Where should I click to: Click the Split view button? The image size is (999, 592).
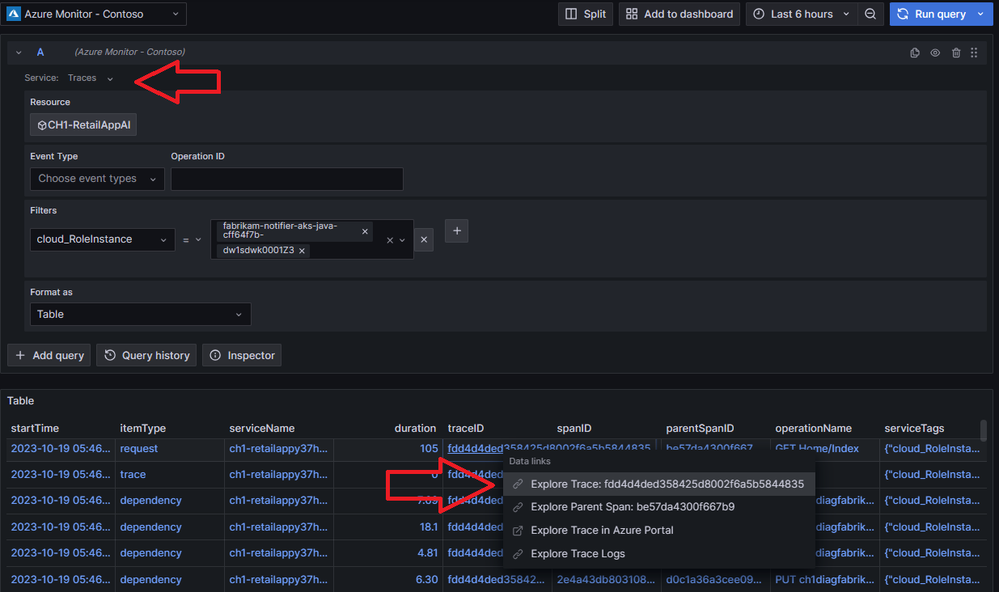[586, 14]
